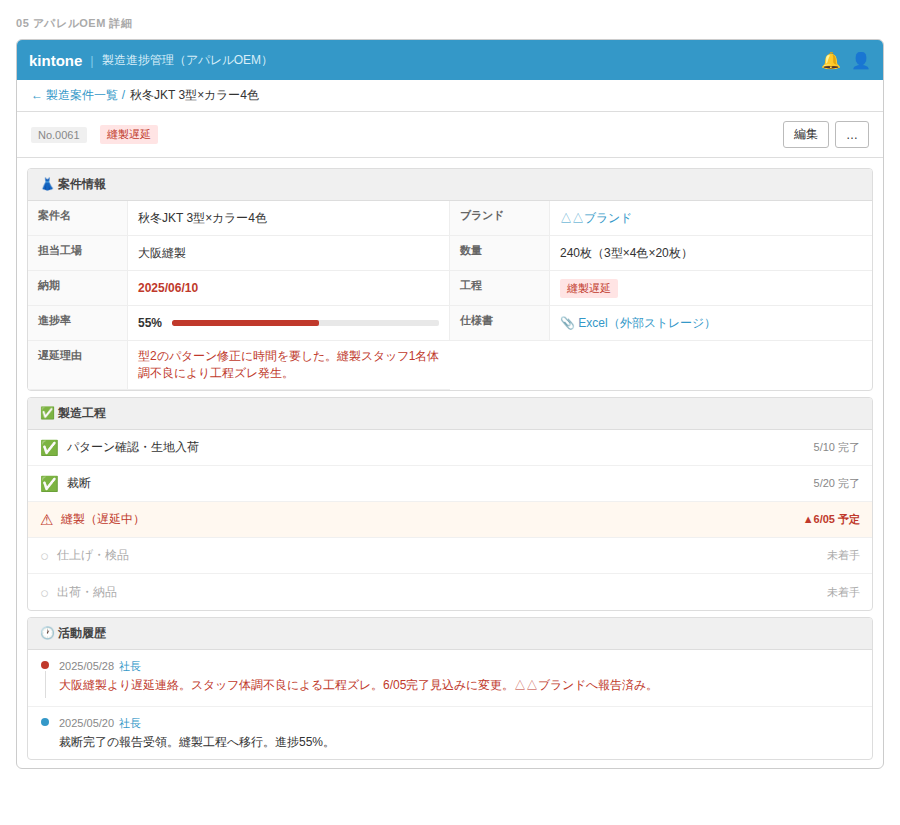The height and width of the screenshot is (825, 900).
Task: Click the paperclip icon beside Excel spec sheet
Action: point(567,323)
